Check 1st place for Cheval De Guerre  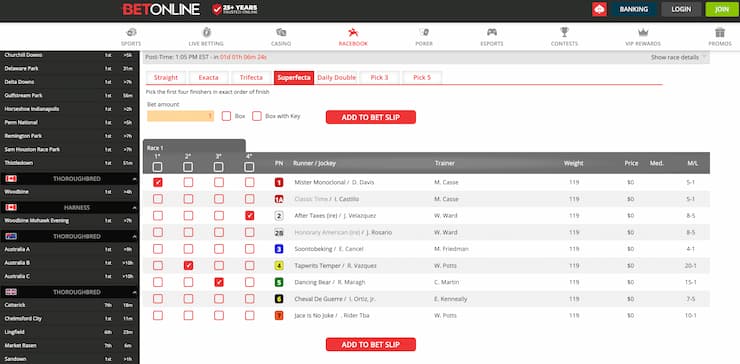[158, 299]
